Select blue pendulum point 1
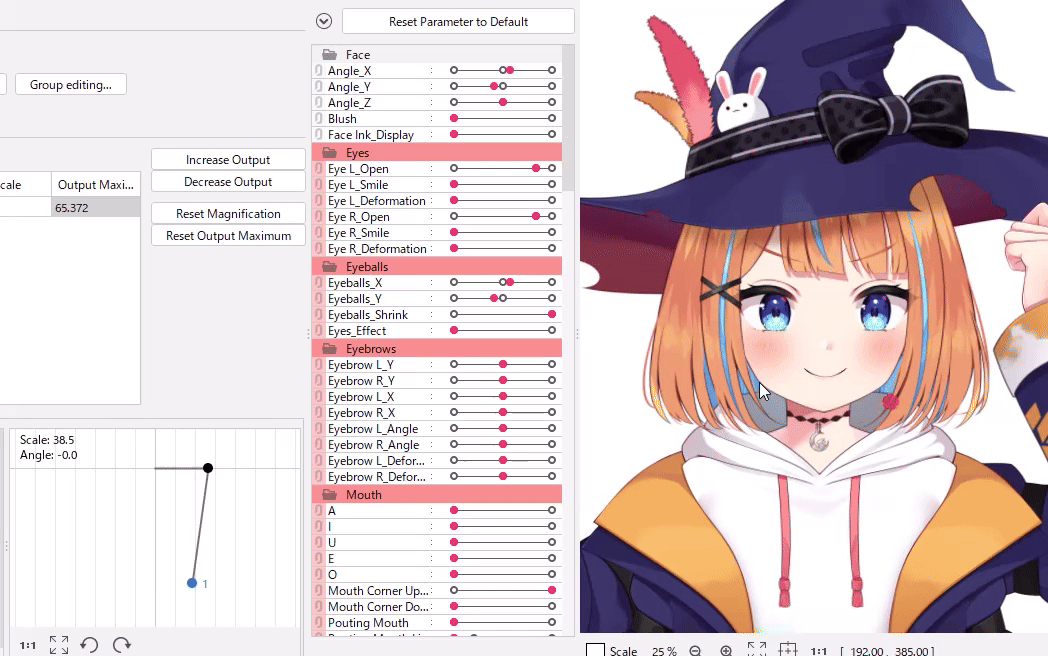This screenshot has height=656, width=1048. pyautogui.click(x=192, y=583)
